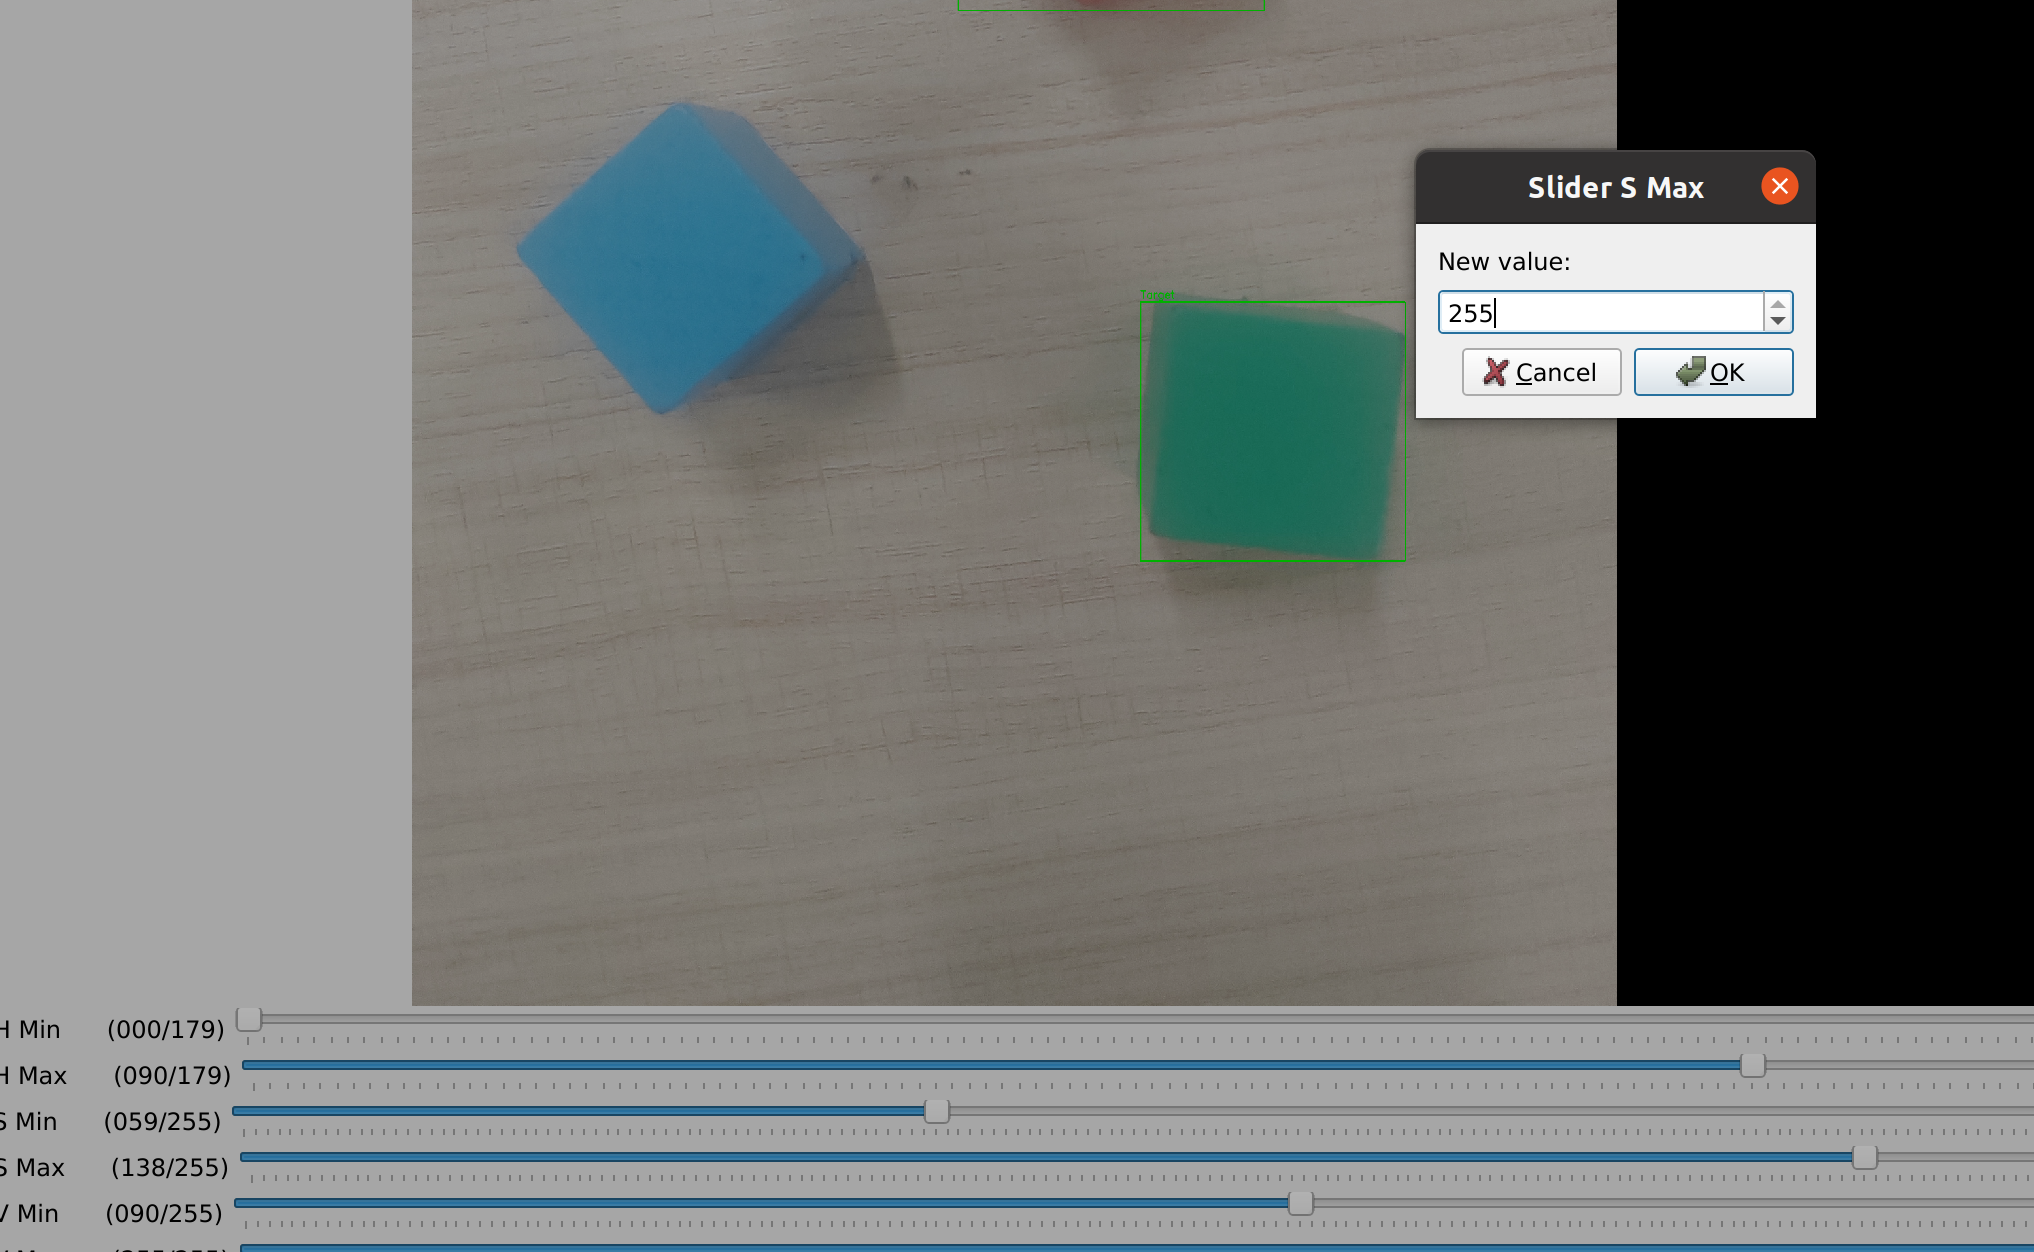2034x1252 pixels.
Task: Close the Slider S Max dialog
Action: click(x=1779, y=187)
